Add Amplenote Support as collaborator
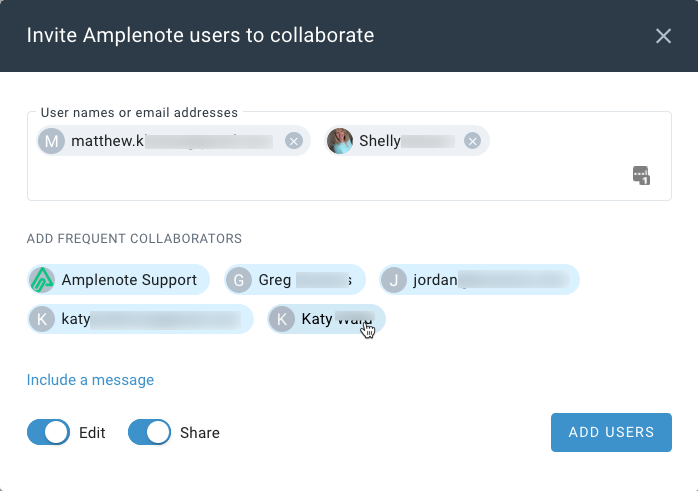Image resolution: width=698 pixels, height=491 pixels. [x=118, y=280]
